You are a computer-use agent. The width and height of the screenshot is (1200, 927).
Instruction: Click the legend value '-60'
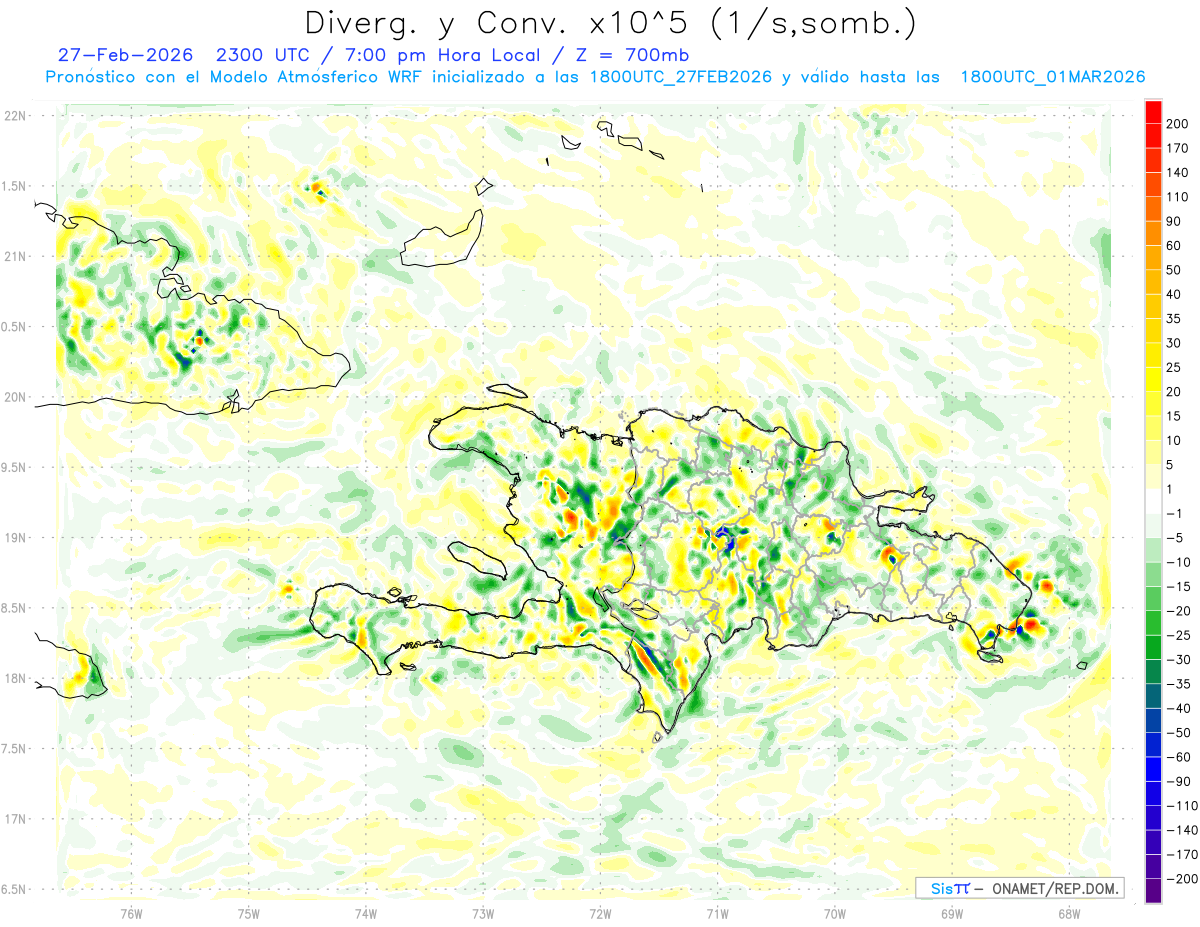(1178, 757)
